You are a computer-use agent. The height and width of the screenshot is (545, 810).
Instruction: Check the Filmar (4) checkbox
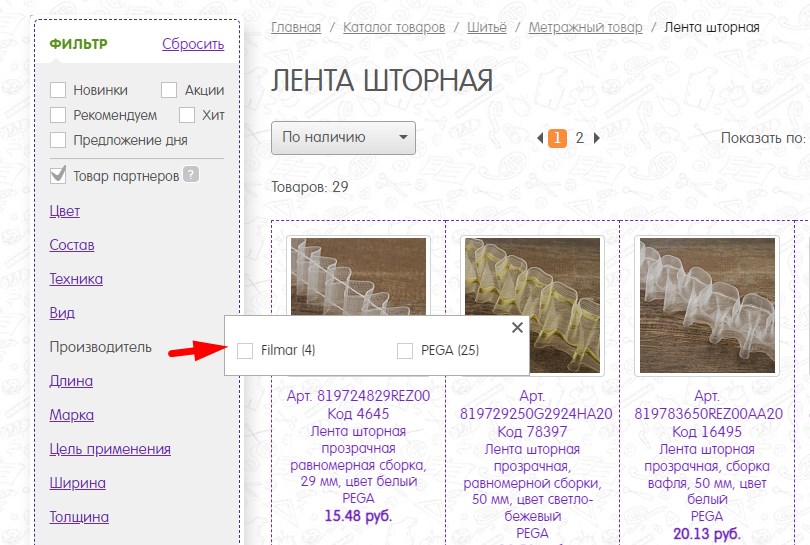click(x=245, y=351)
